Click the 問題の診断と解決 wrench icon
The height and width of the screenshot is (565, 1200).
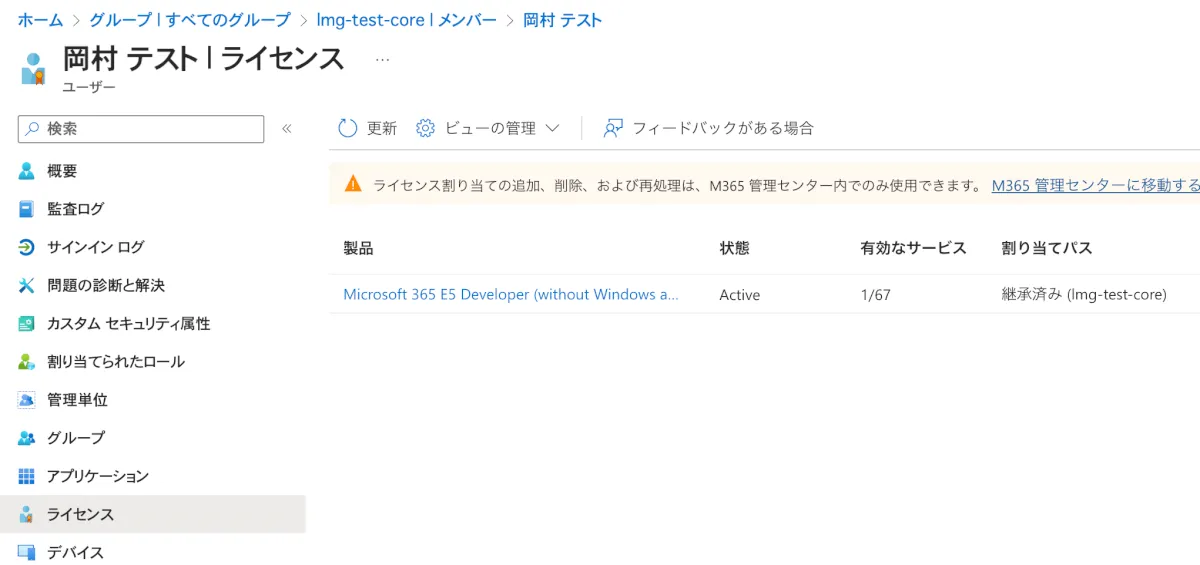click(x=27, y=285)
